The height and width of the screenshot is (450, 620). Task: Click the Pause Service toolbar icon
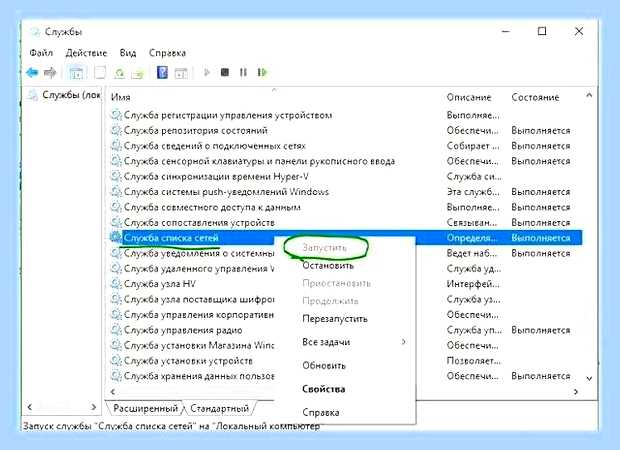243,72
